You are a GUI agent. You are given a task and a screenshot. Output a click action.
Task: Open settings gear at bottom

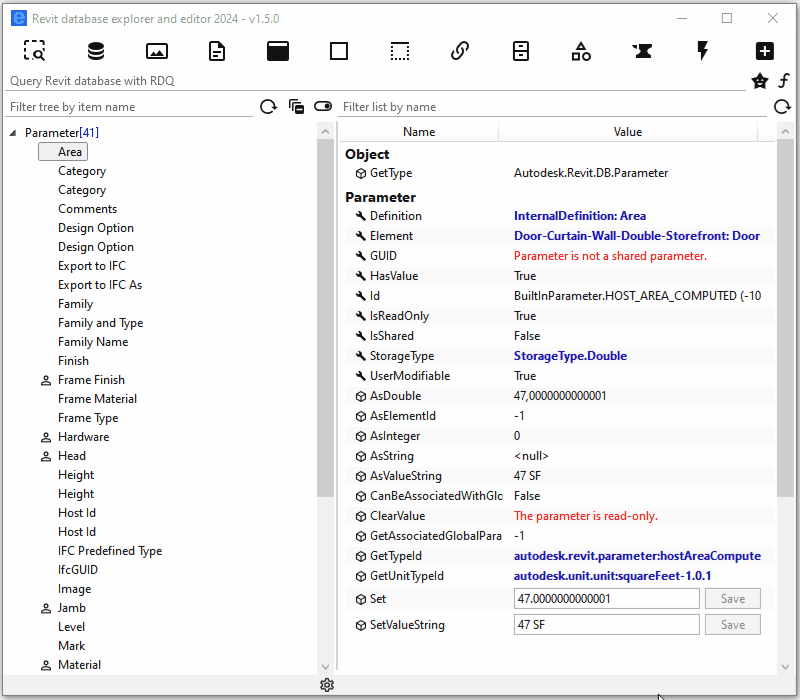[x=327, y=685]
